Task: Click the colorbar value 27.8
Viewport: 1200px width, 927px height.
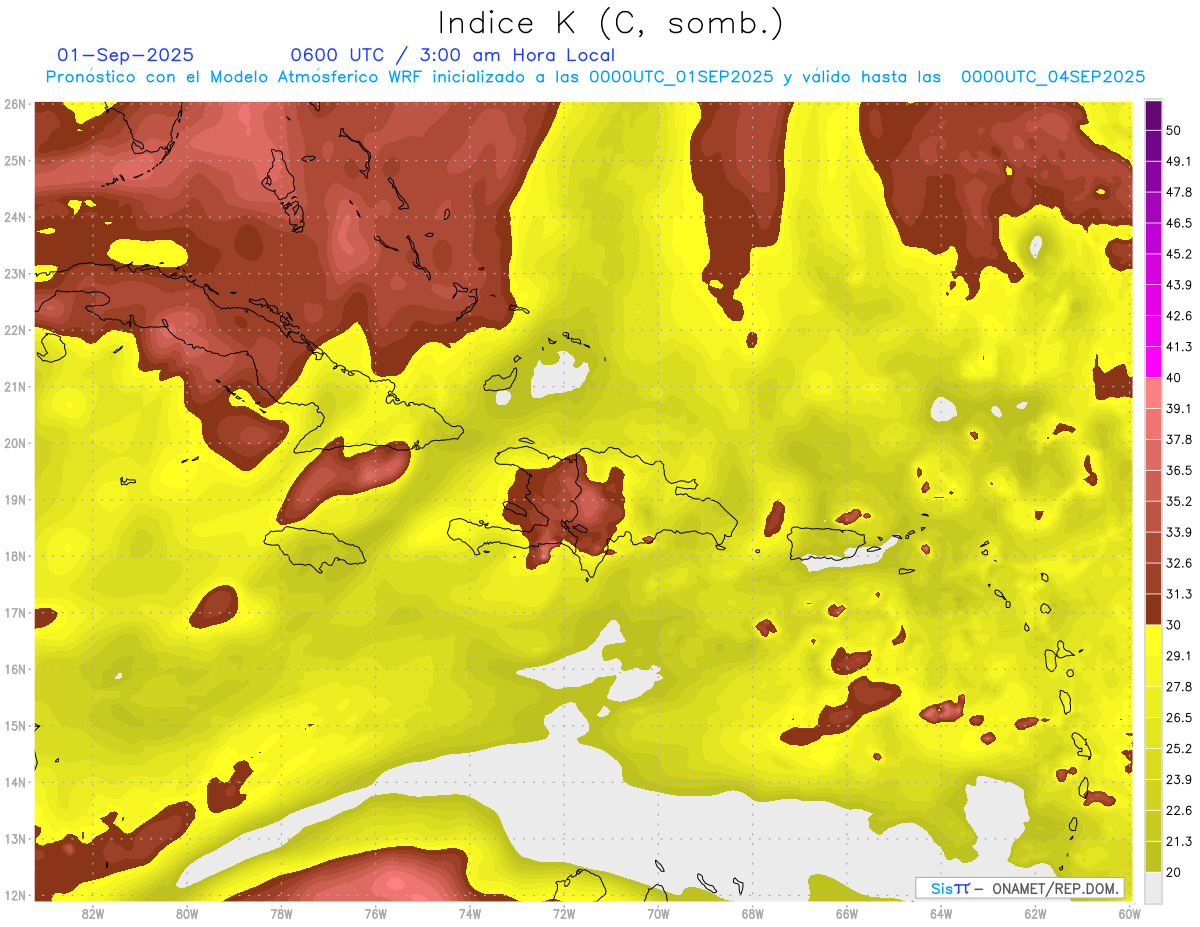Action: pyautogui.click(x=1178, y=686)
